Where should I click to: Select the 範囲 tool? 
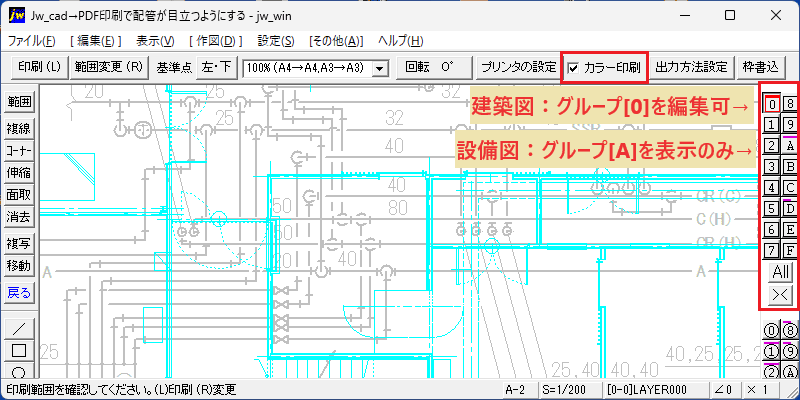[x=19, y=103]
